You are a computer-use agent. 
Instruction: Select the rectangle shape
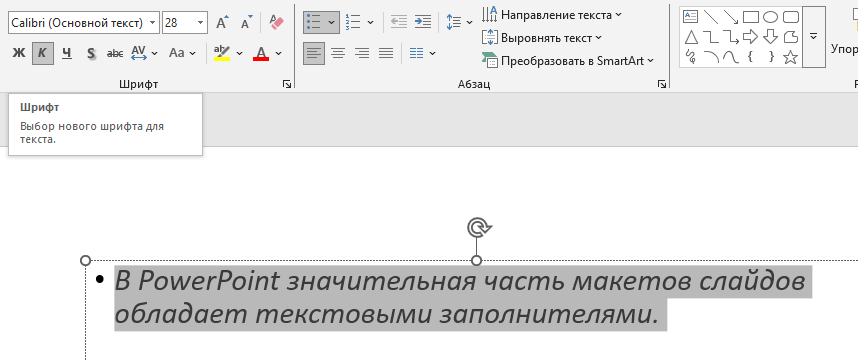pyautogui.click(x=750, y=17)
